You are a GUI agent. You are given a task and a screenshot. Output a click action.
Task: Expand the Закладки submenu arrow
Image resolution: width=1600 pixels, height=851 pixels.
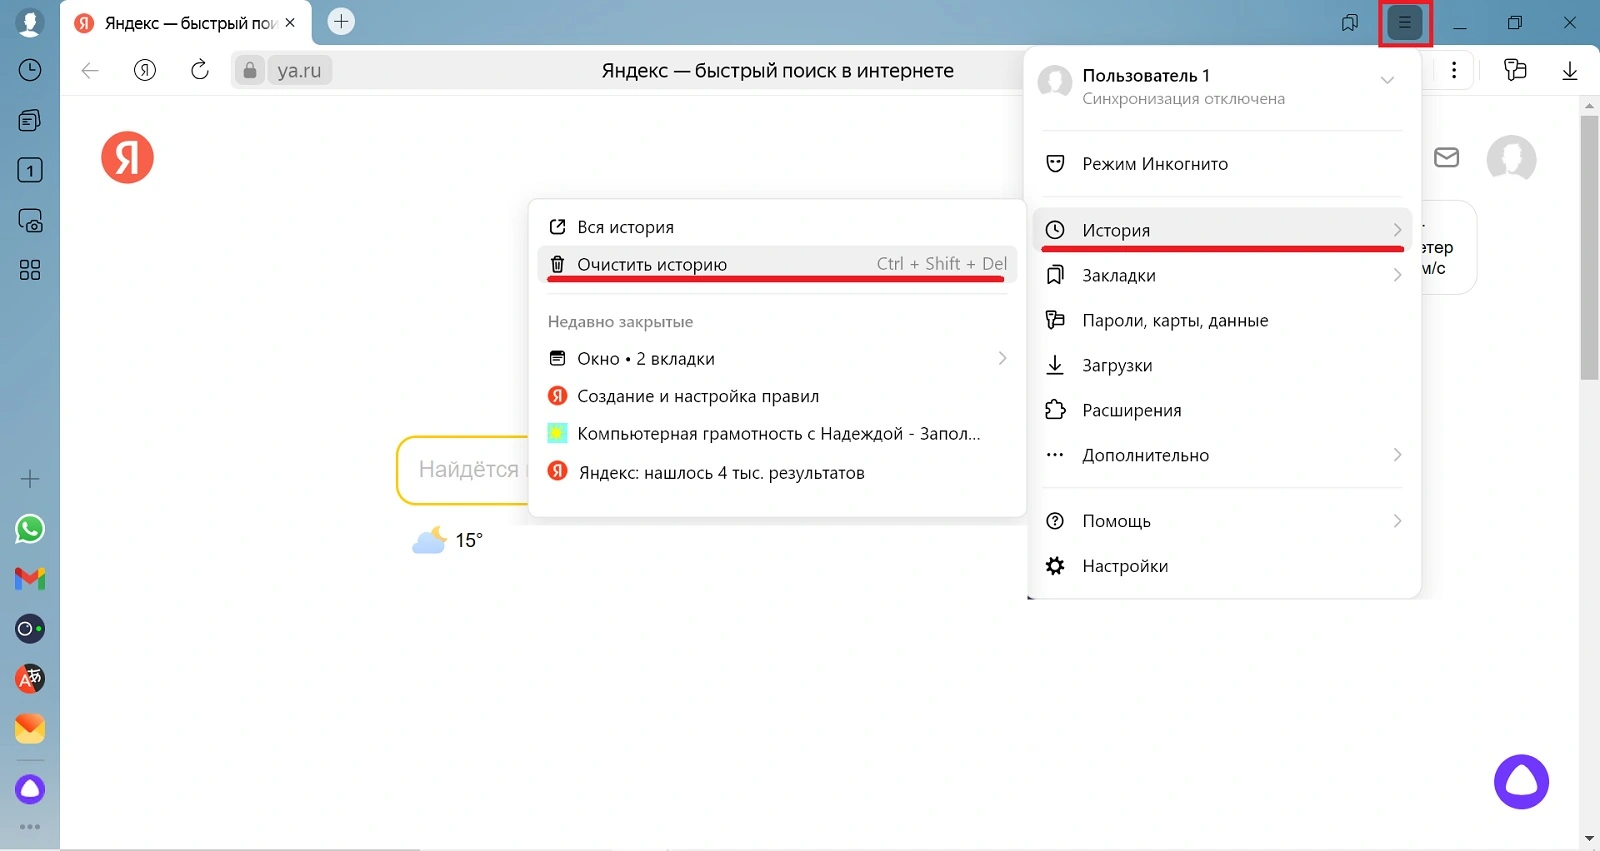pos(1397,275)
